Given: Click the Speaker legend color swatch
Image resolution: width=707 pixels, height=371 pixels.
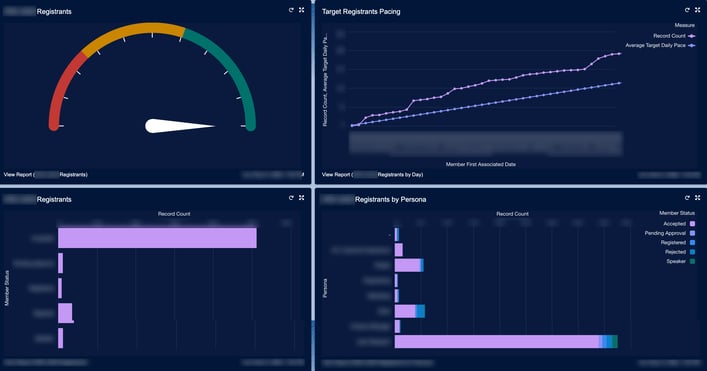Looking at the screenshot, I should [693, 261].
